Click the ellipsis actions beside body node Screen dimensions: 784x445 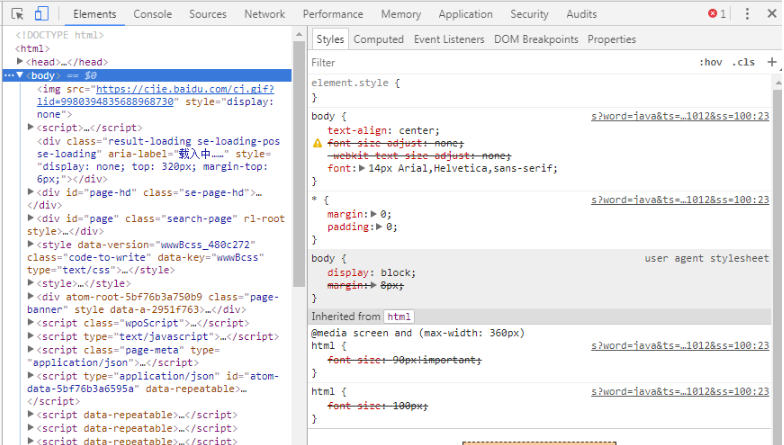pos(9,76)
